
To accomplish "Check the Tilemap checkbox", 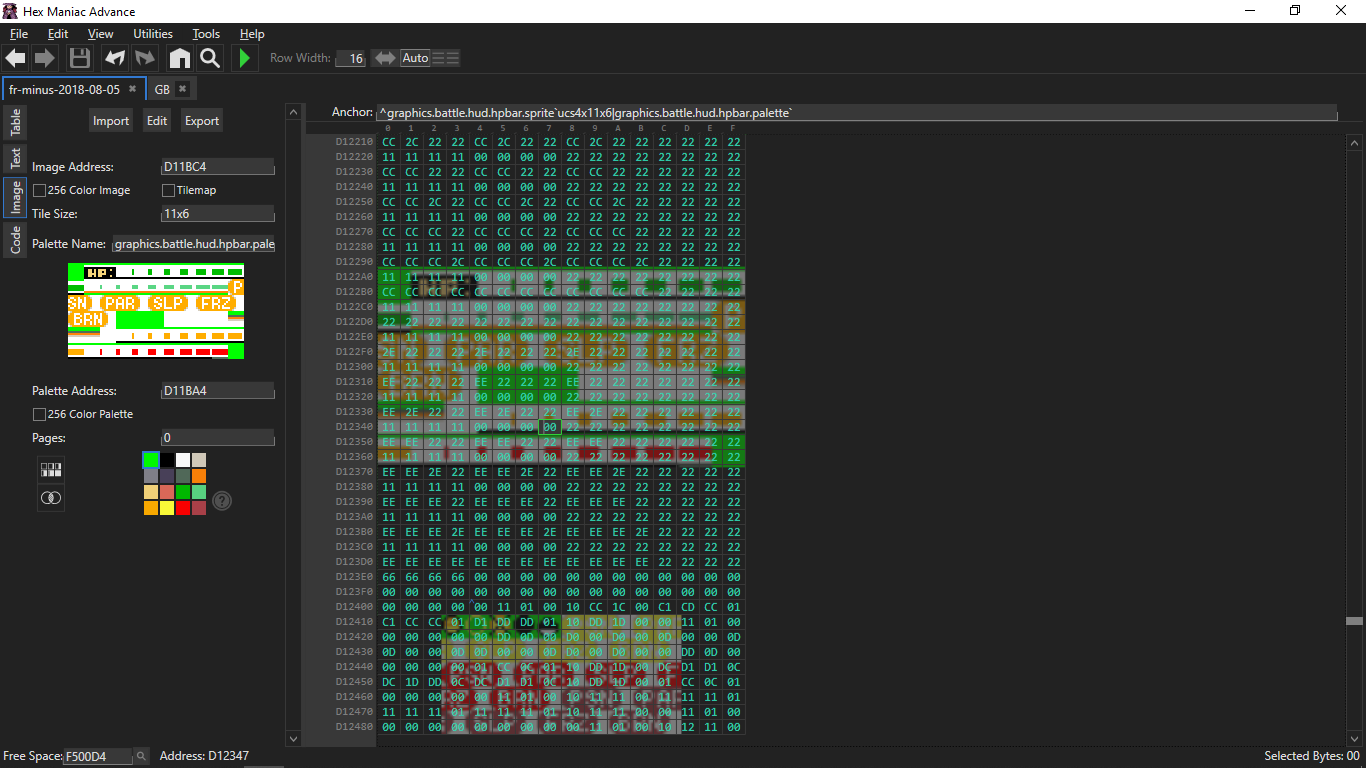I will click(168, 190).
